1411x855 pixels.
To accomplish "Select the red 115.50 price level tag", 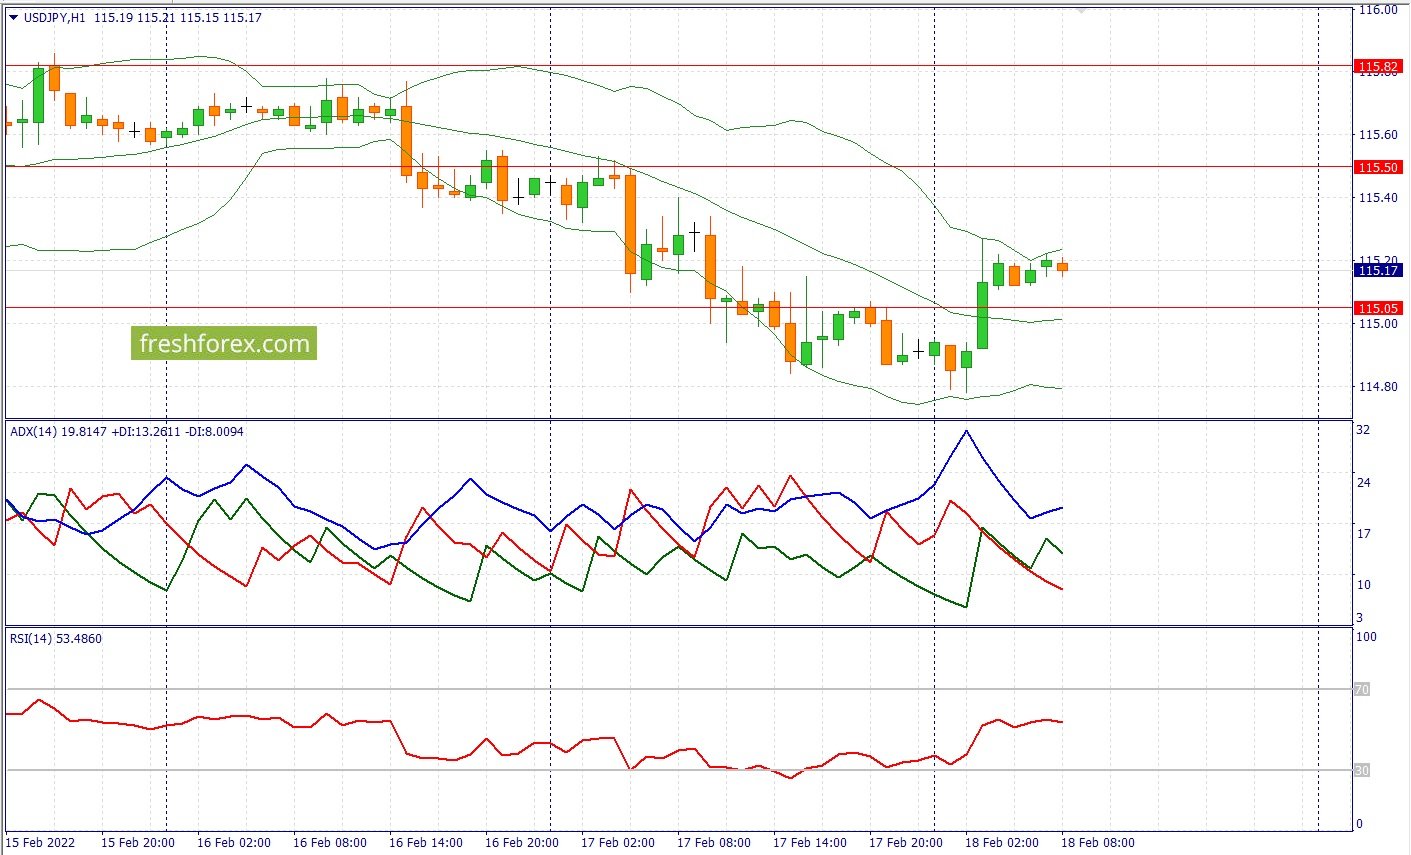I will (1377, 167).
